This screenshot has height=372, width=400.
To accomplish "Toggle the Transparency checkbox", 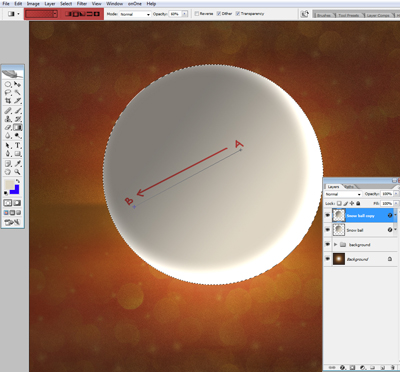I will coord(238,14).
